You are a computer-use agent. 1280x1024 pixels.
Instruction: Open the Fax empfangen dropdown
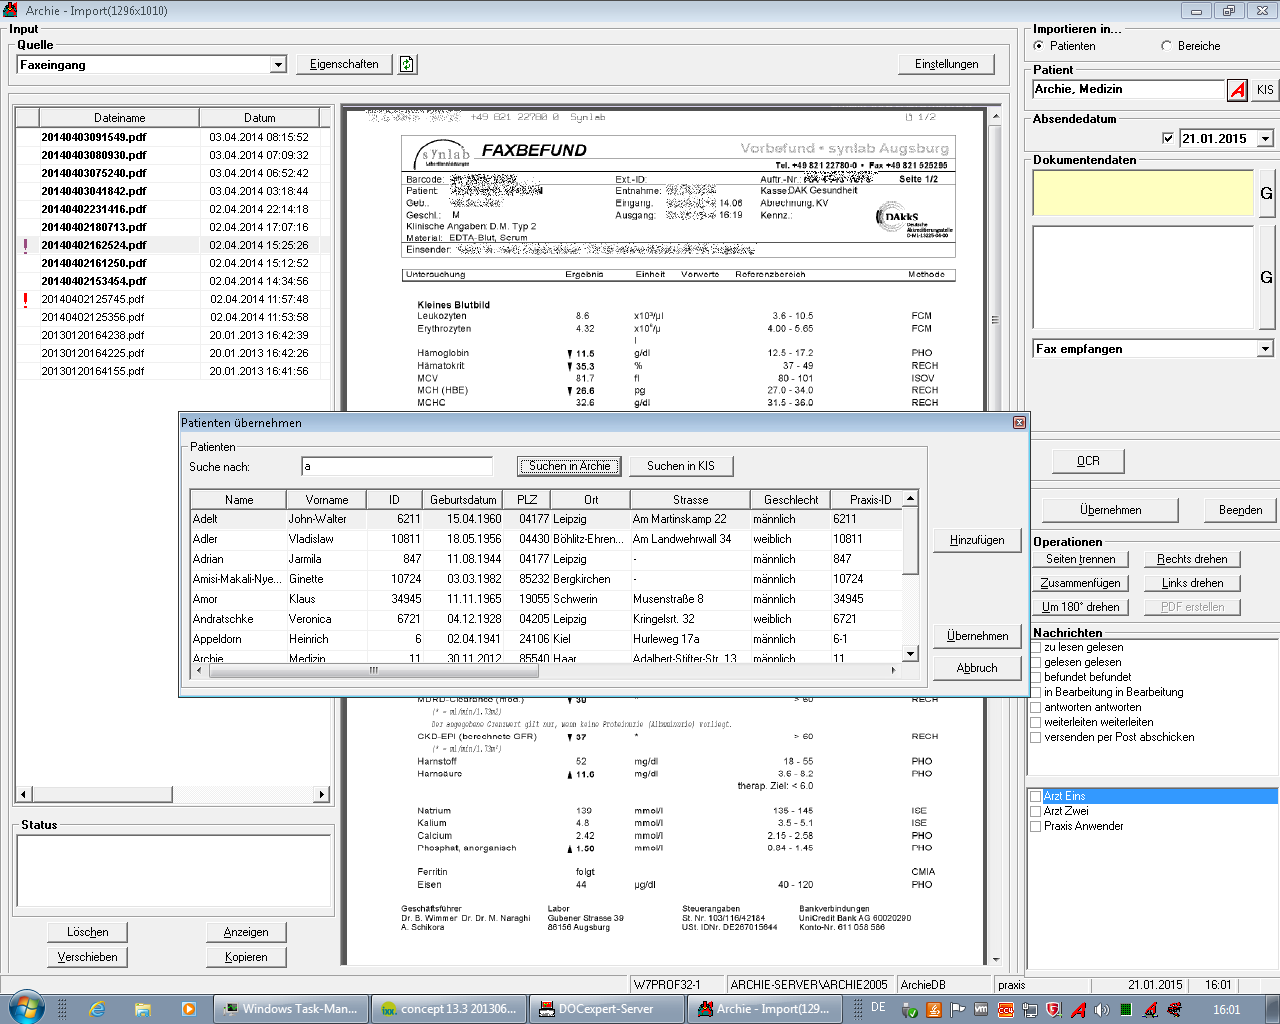point(1265,349)
